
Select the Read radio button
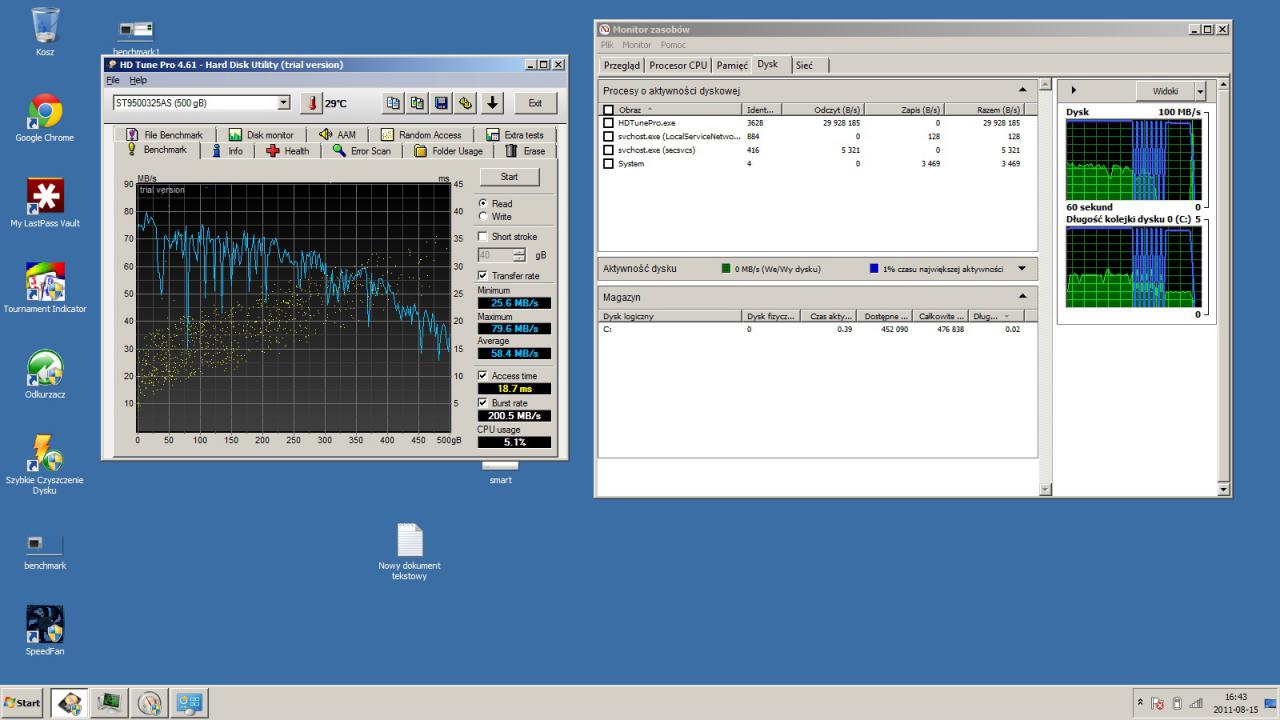pos(484,204)
